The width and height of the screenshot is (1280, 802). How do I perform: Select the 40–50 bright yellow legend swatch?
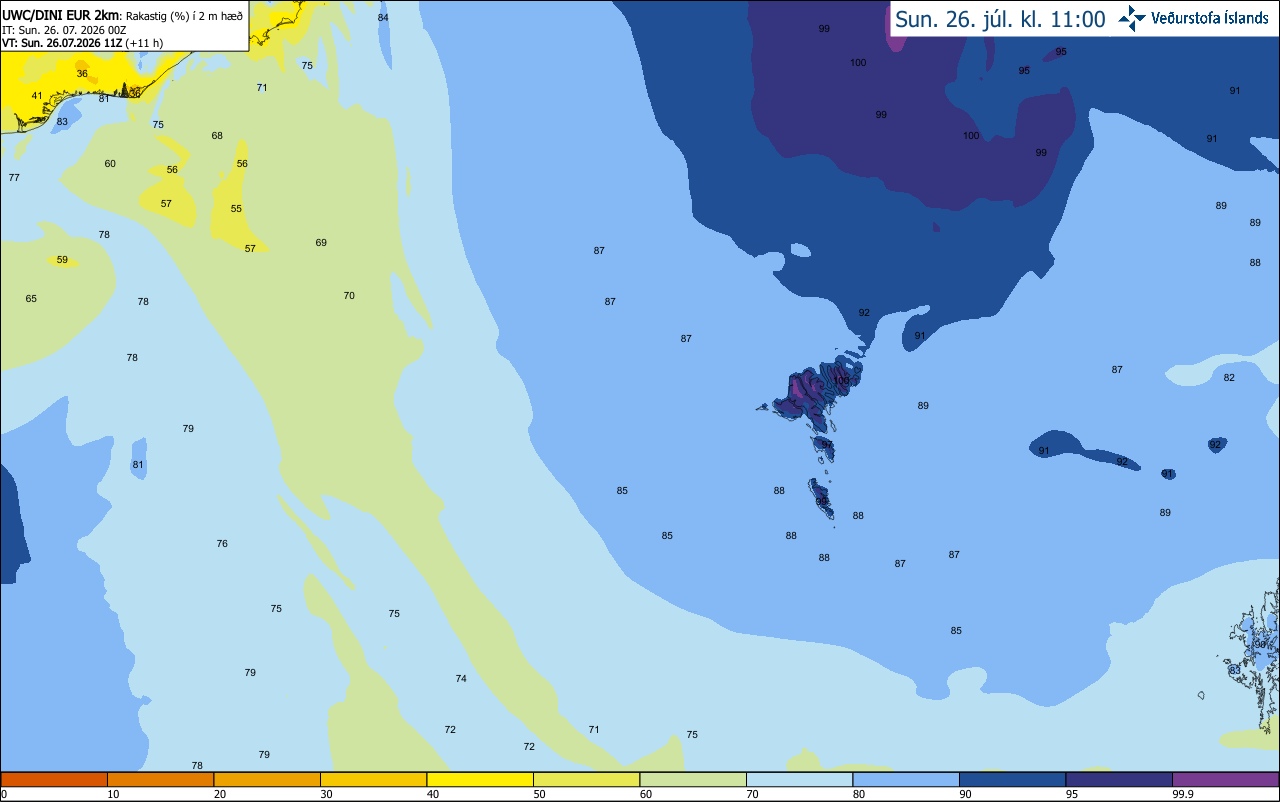coord(480,779)
